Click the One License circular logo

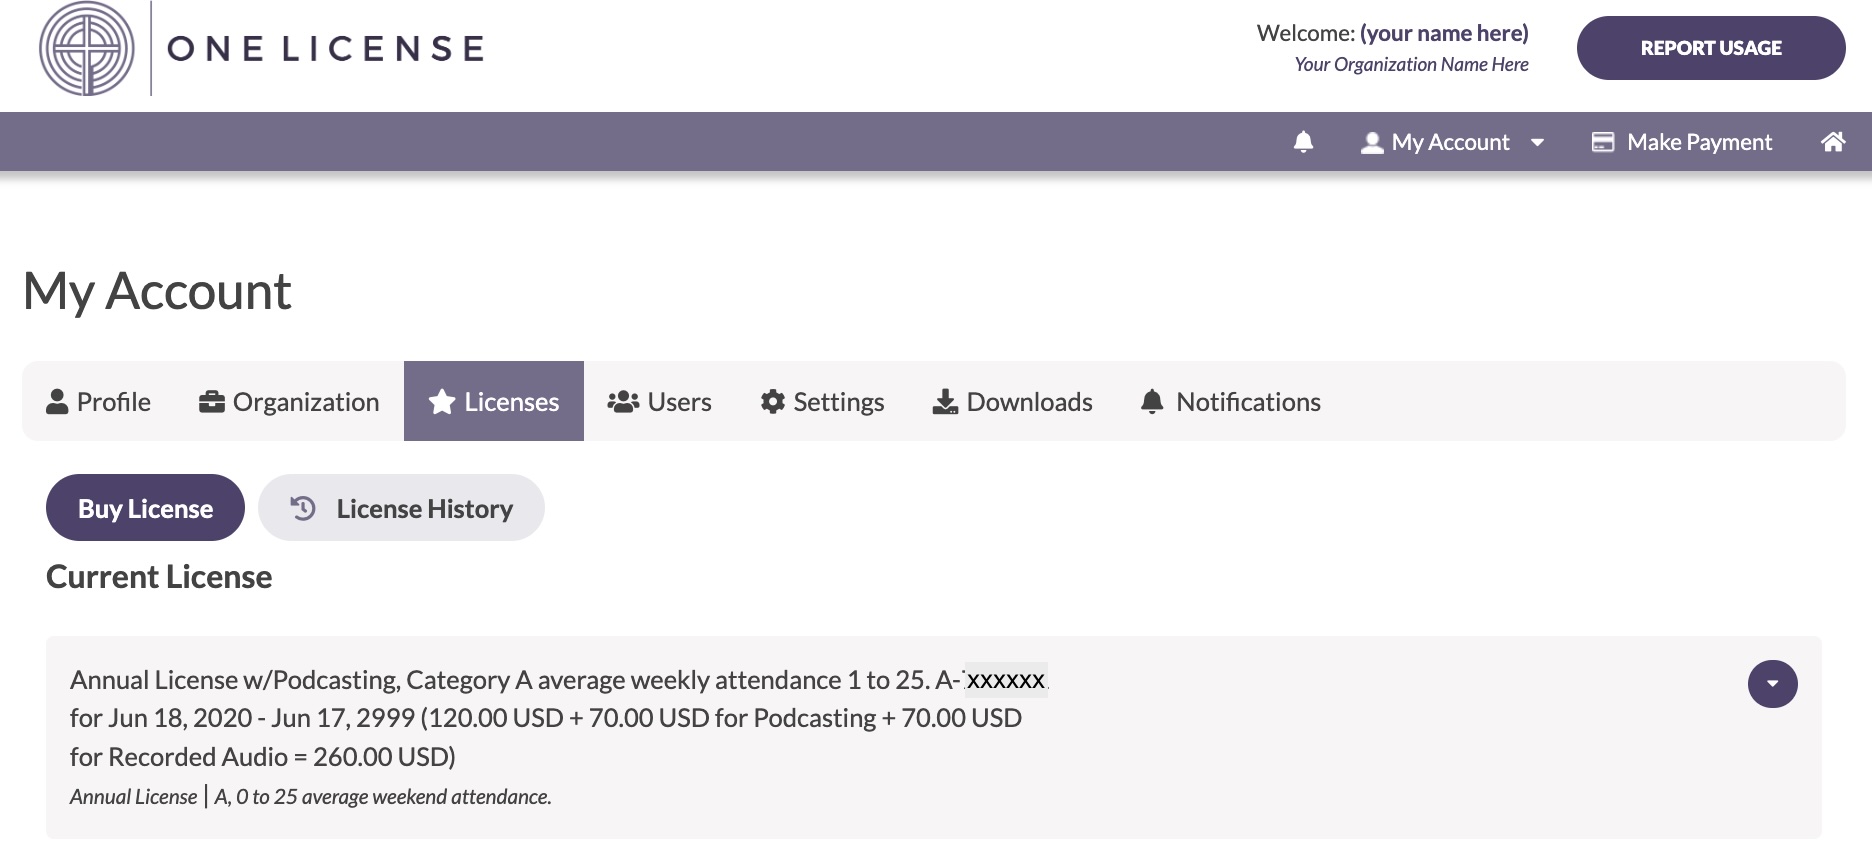[87, 49]
